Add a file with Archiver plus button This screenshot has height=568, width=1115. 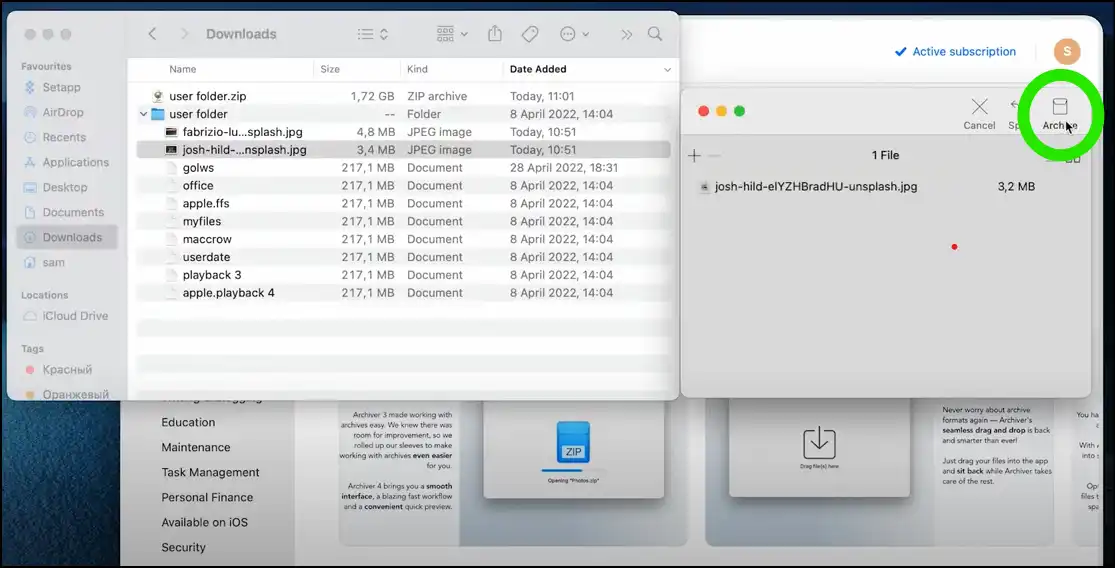click(x=695, y=156)
